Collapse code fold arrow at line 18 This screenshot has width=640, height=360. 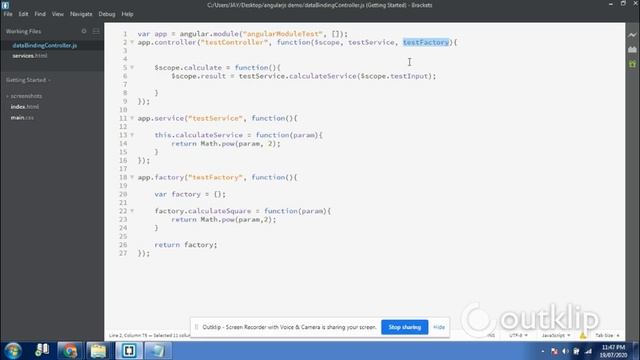[132, 177]
